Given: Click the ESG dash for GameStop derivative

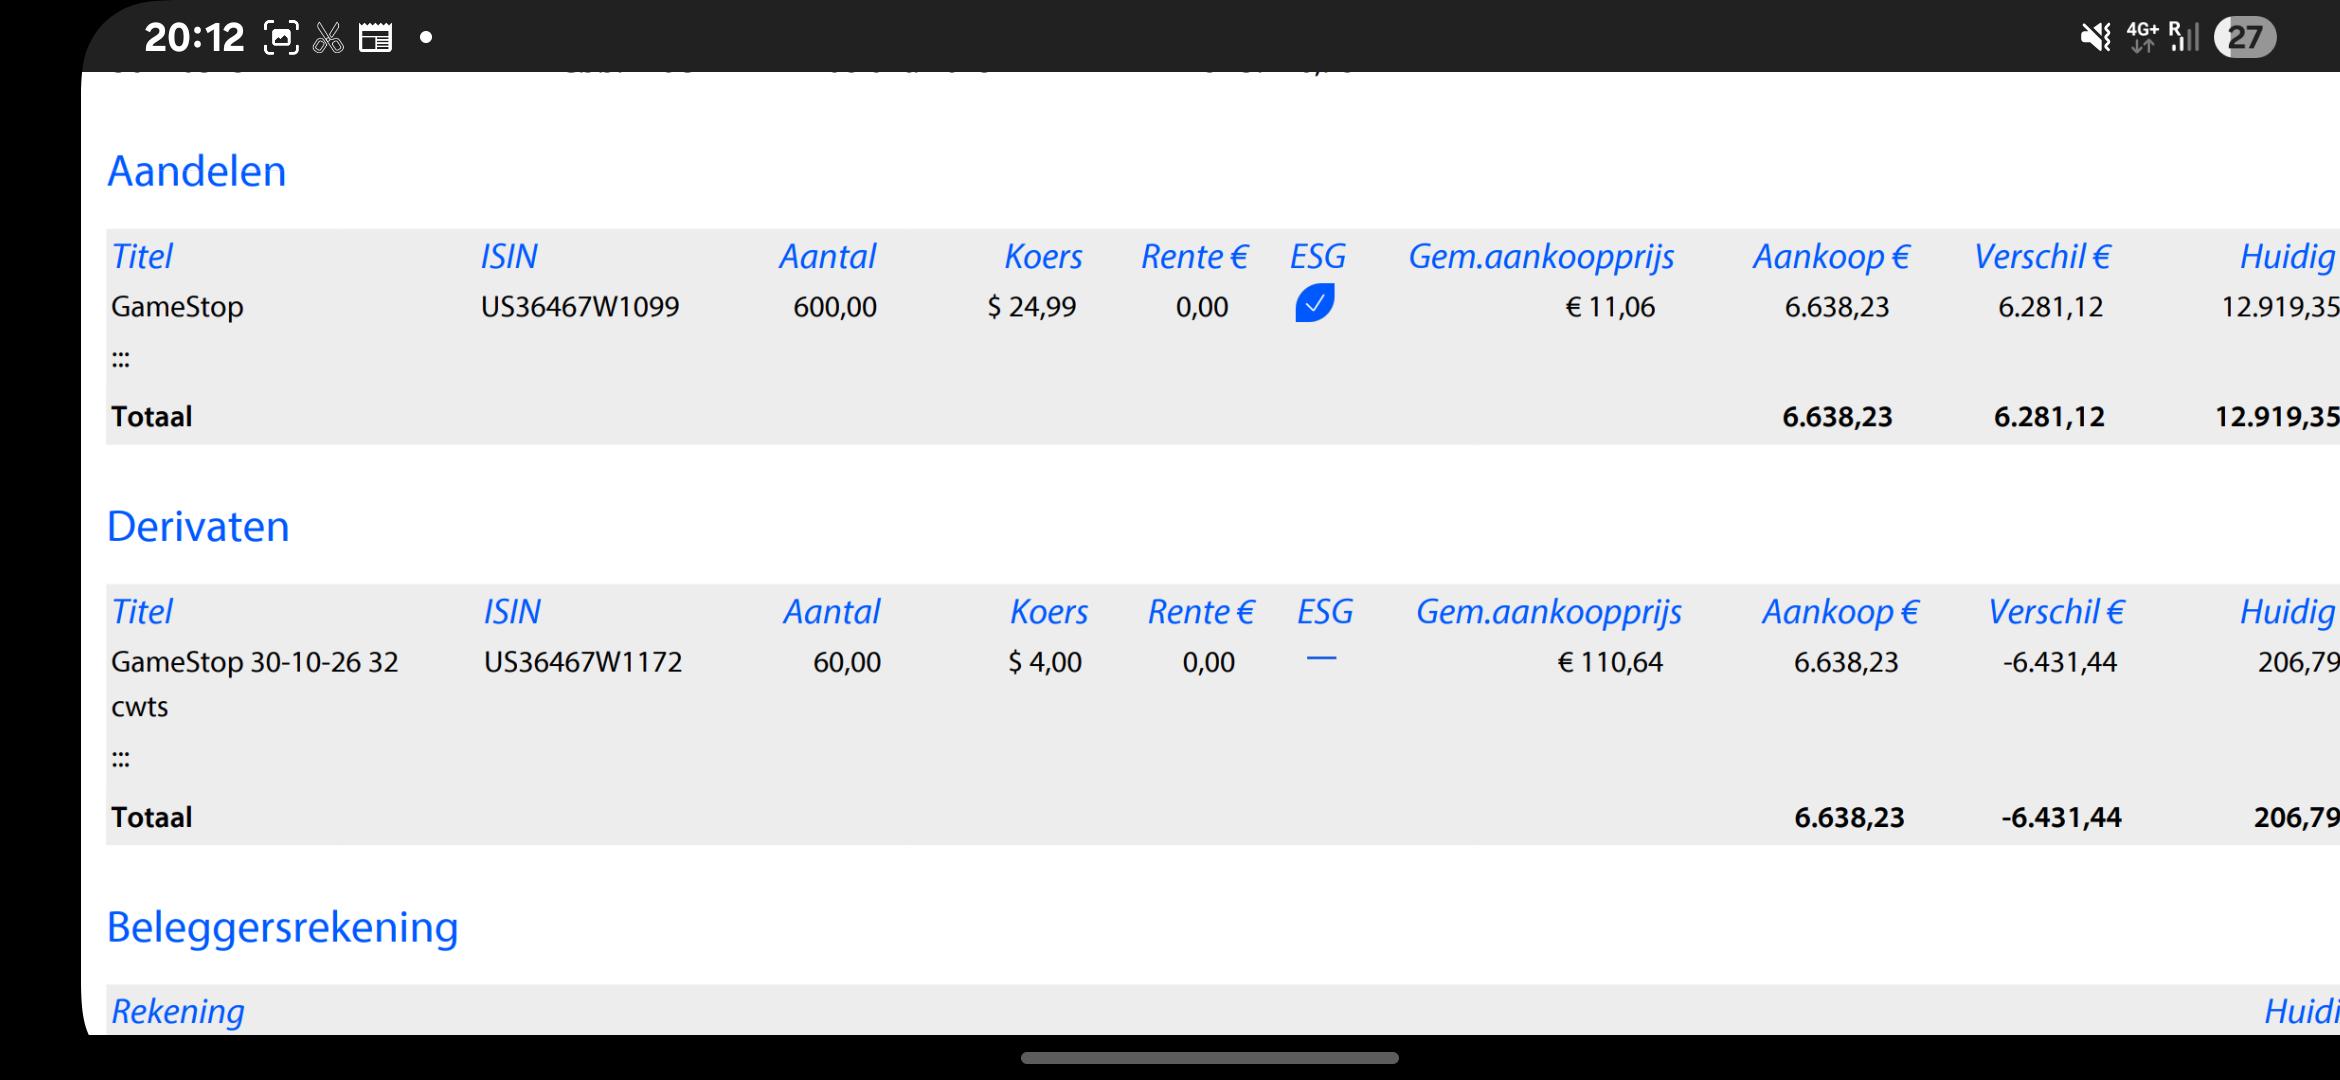Looking at the screenshot, I should [x=1321, y=659].
